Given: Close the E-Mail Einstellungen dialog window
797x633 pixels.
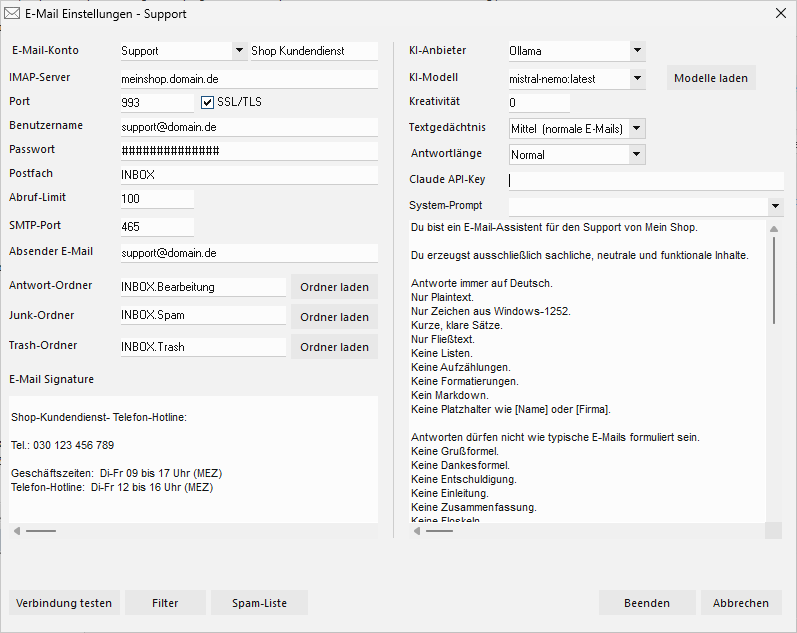Looking at the screenshot, I should point(780,14).
